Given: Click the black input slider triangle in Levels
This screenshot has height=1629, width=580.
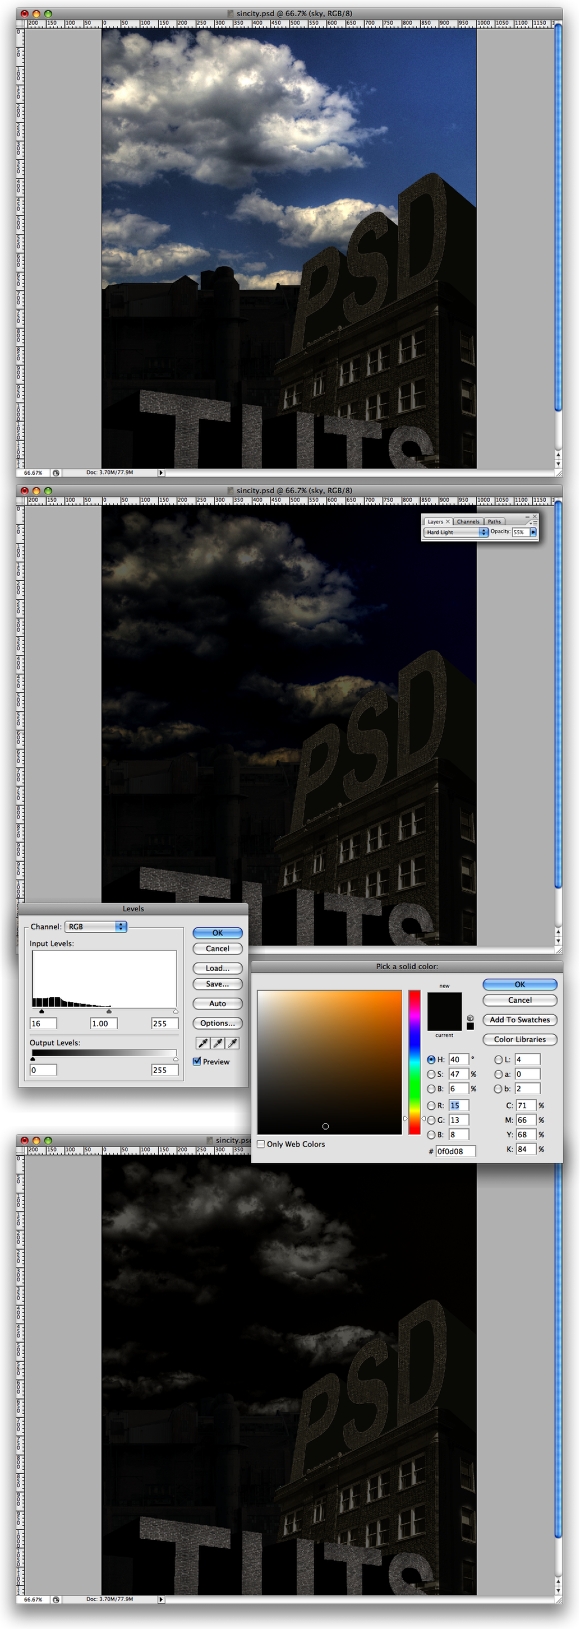Looking at the screenshot, I should (x=41, y=1012).
